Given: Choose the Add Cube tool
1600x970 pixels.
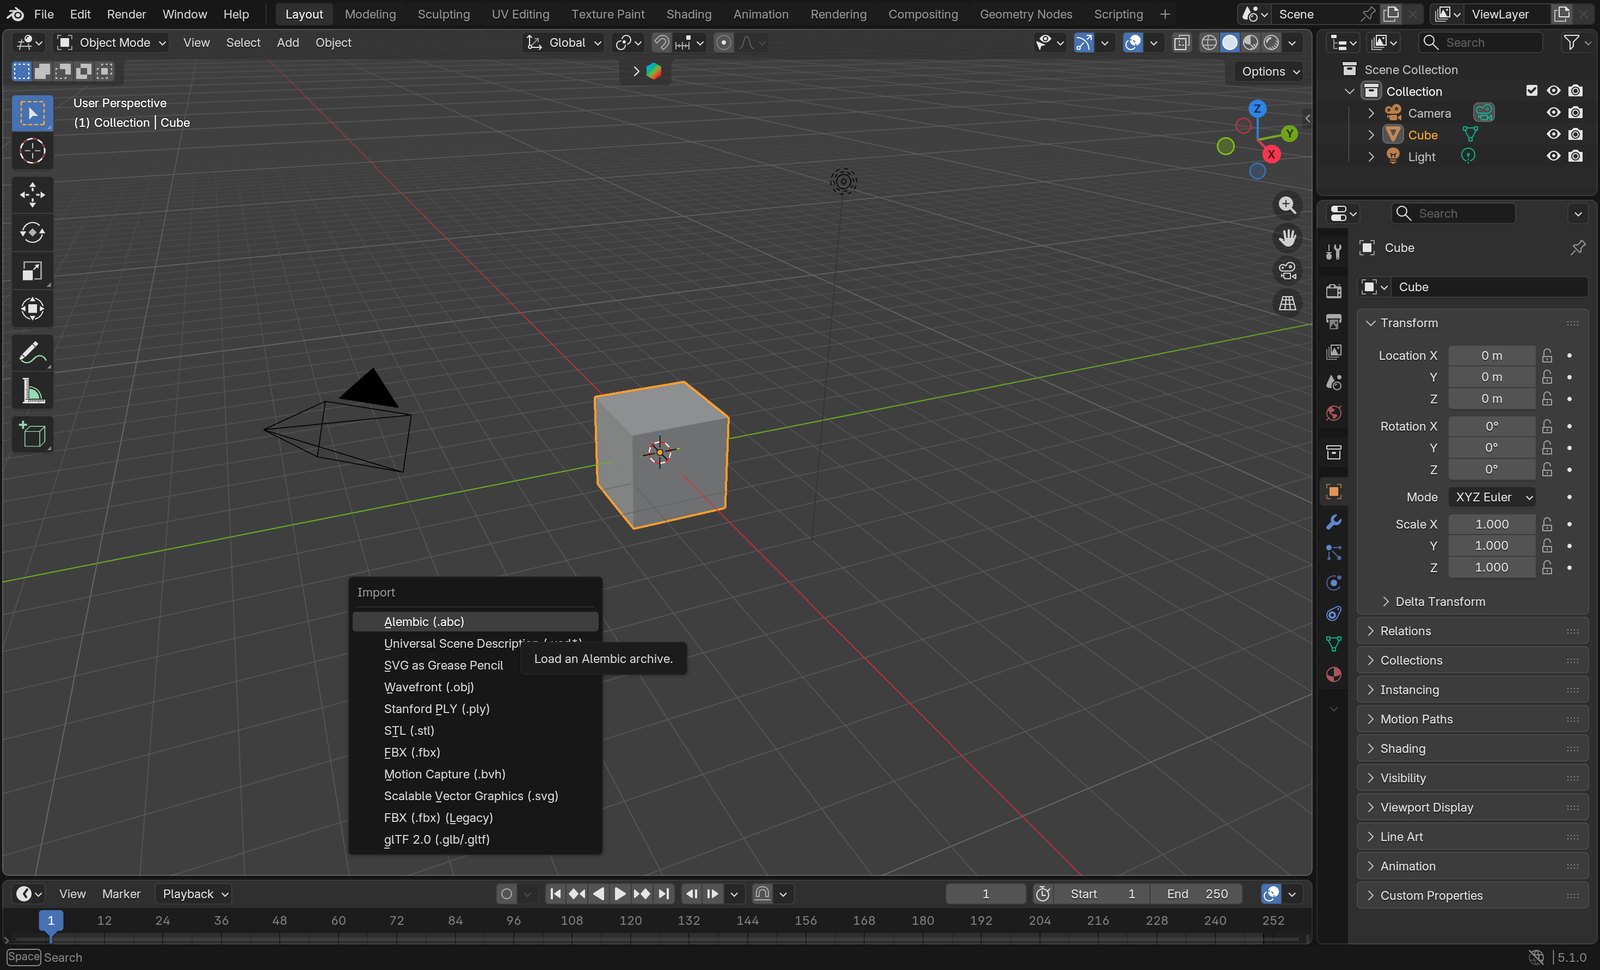Looking at the screenshot, I should pyautogui.click(x=32, y=435).
